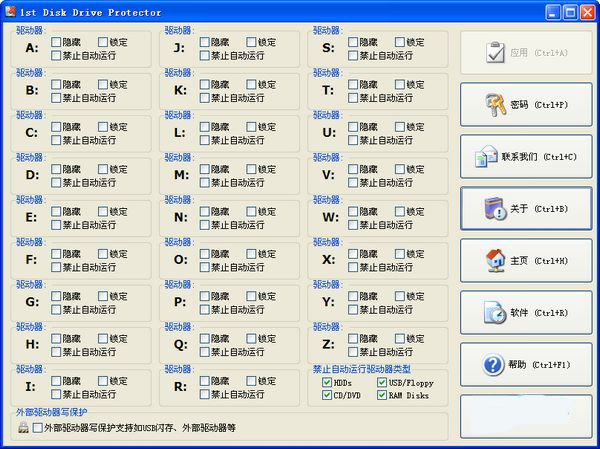Check 隐藏 for drive S:

tap(353, 42)
